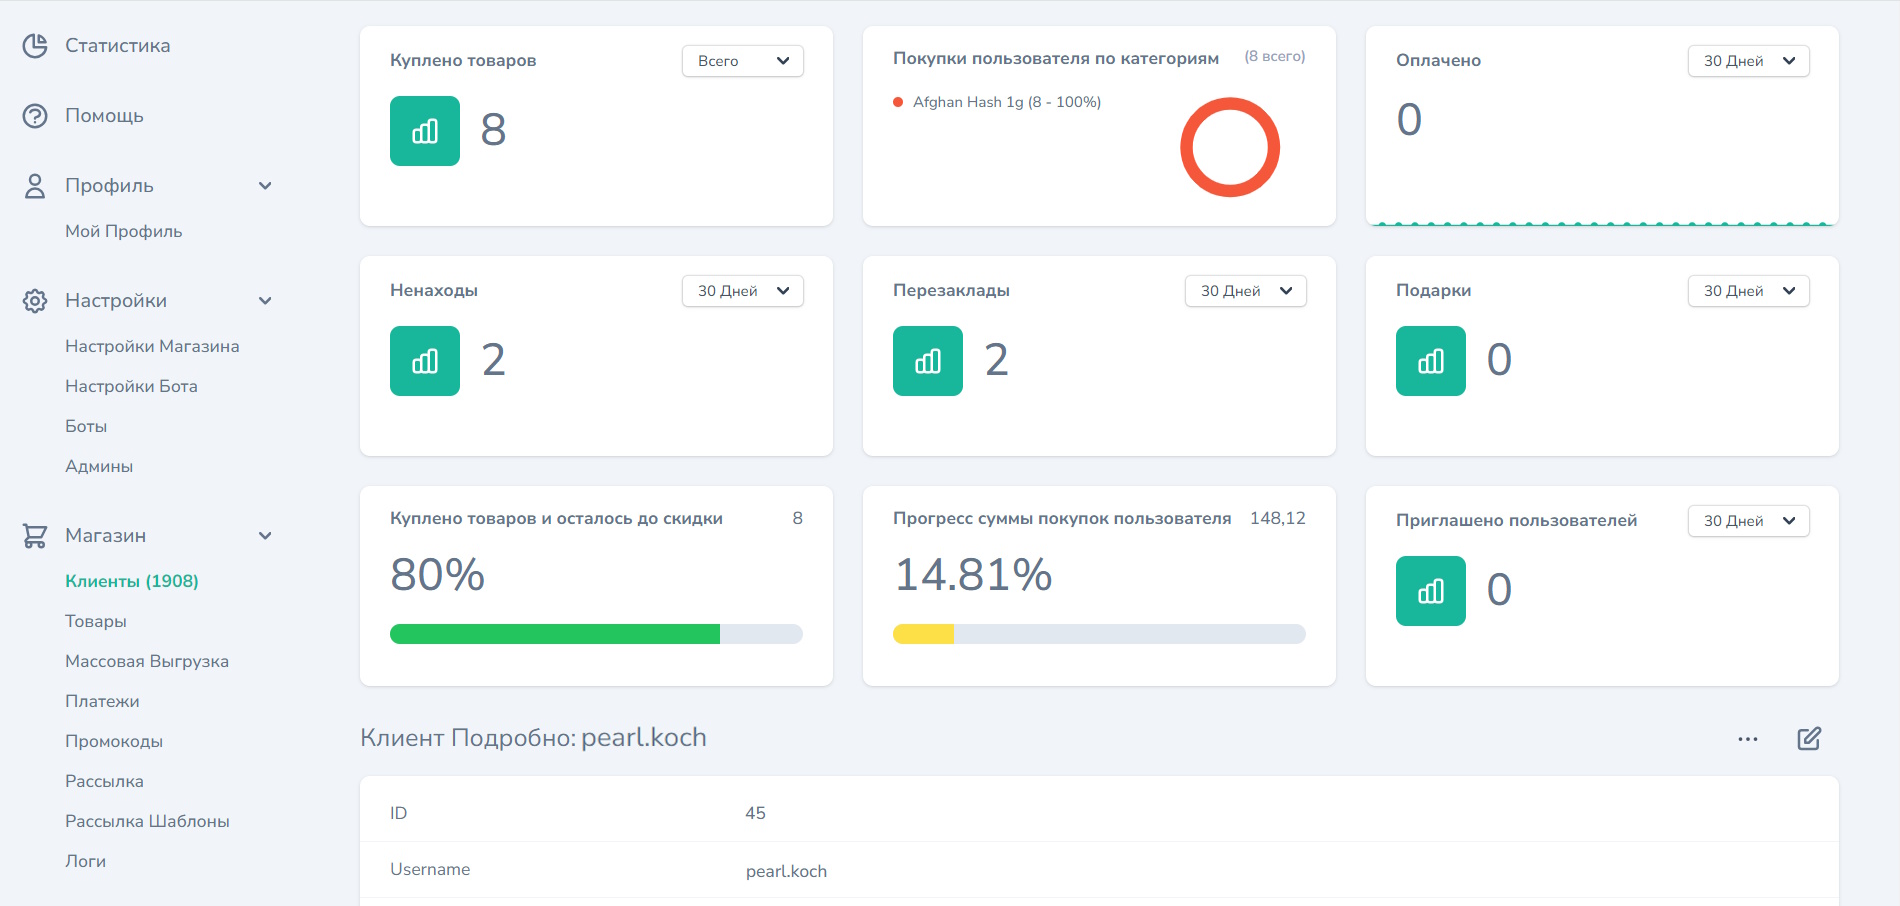The width and height of the screenshot is (1900, 906).
Task: Open the 30 Дней dropdown in Оплачено
Action: pyautogui.click(x=1748, y=61)
